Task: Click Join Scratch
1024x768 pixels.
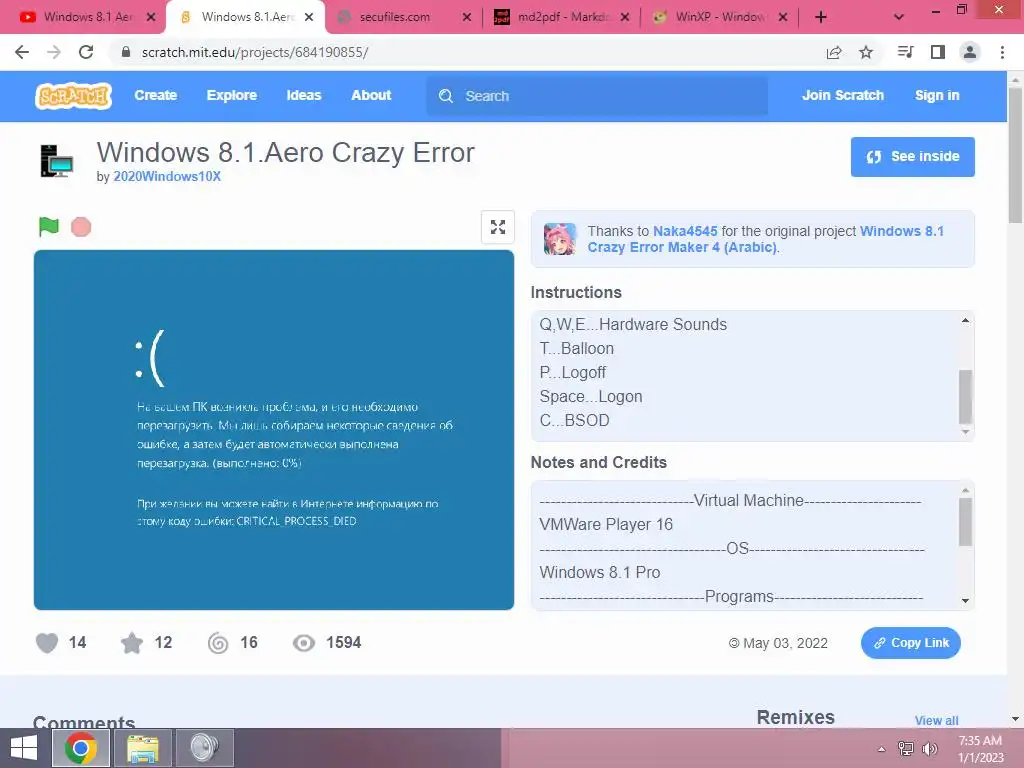Action: (842, 95)
